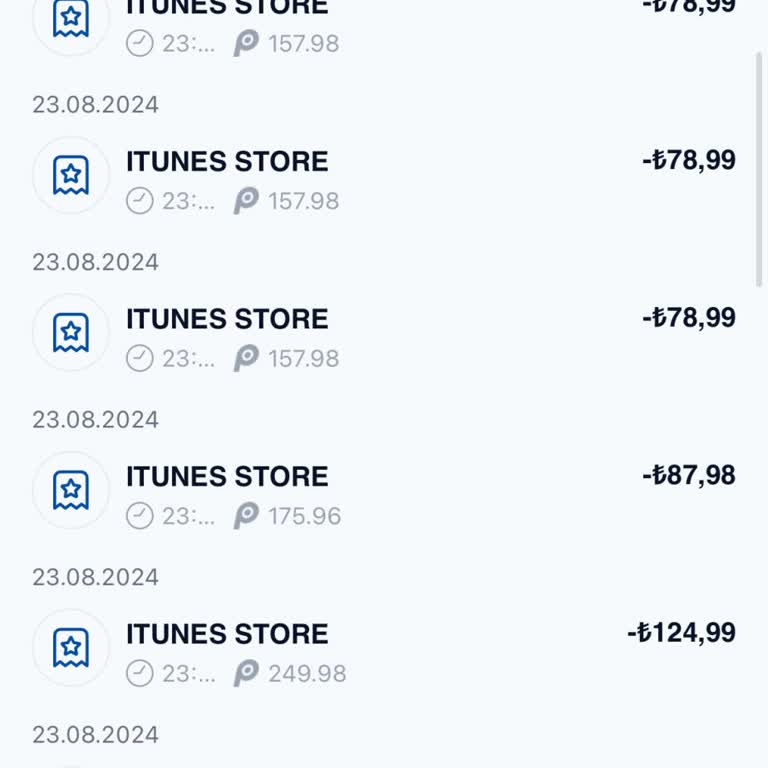Image resolution: width=768 pixels, height=768 pixels.
Task: Click the receipt icon of the ₺87,98 transaction
Action: (71, 490)
